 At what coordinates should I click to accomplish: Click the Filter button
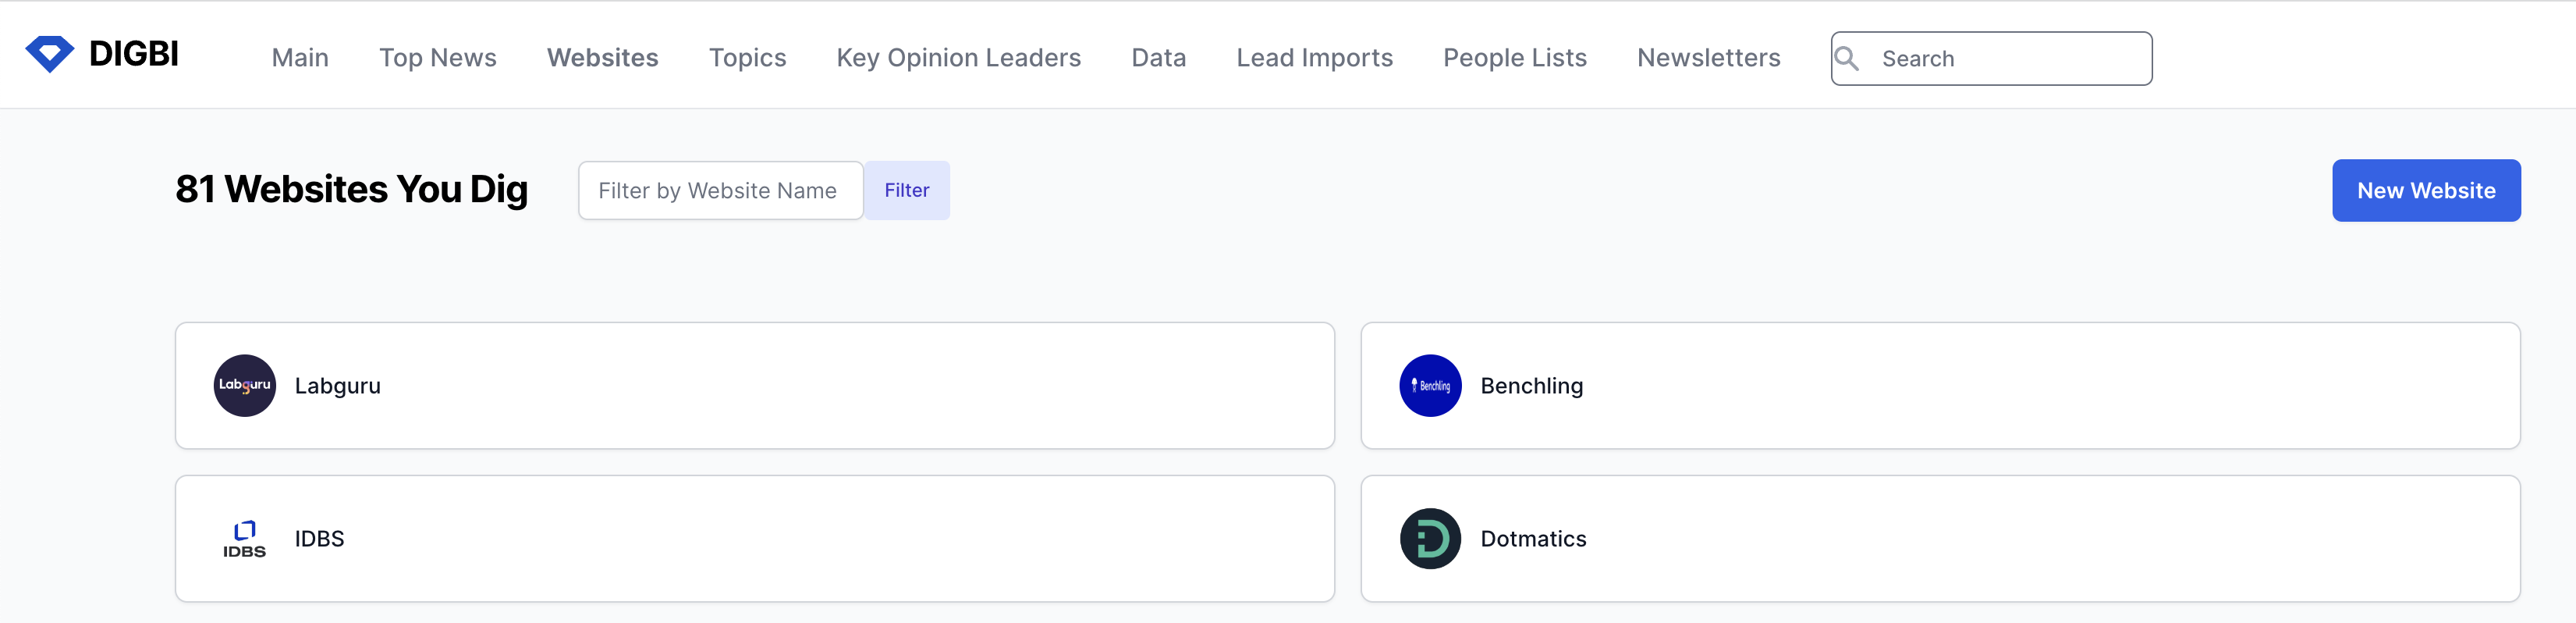pyautogui.click(x=906, y=190)
